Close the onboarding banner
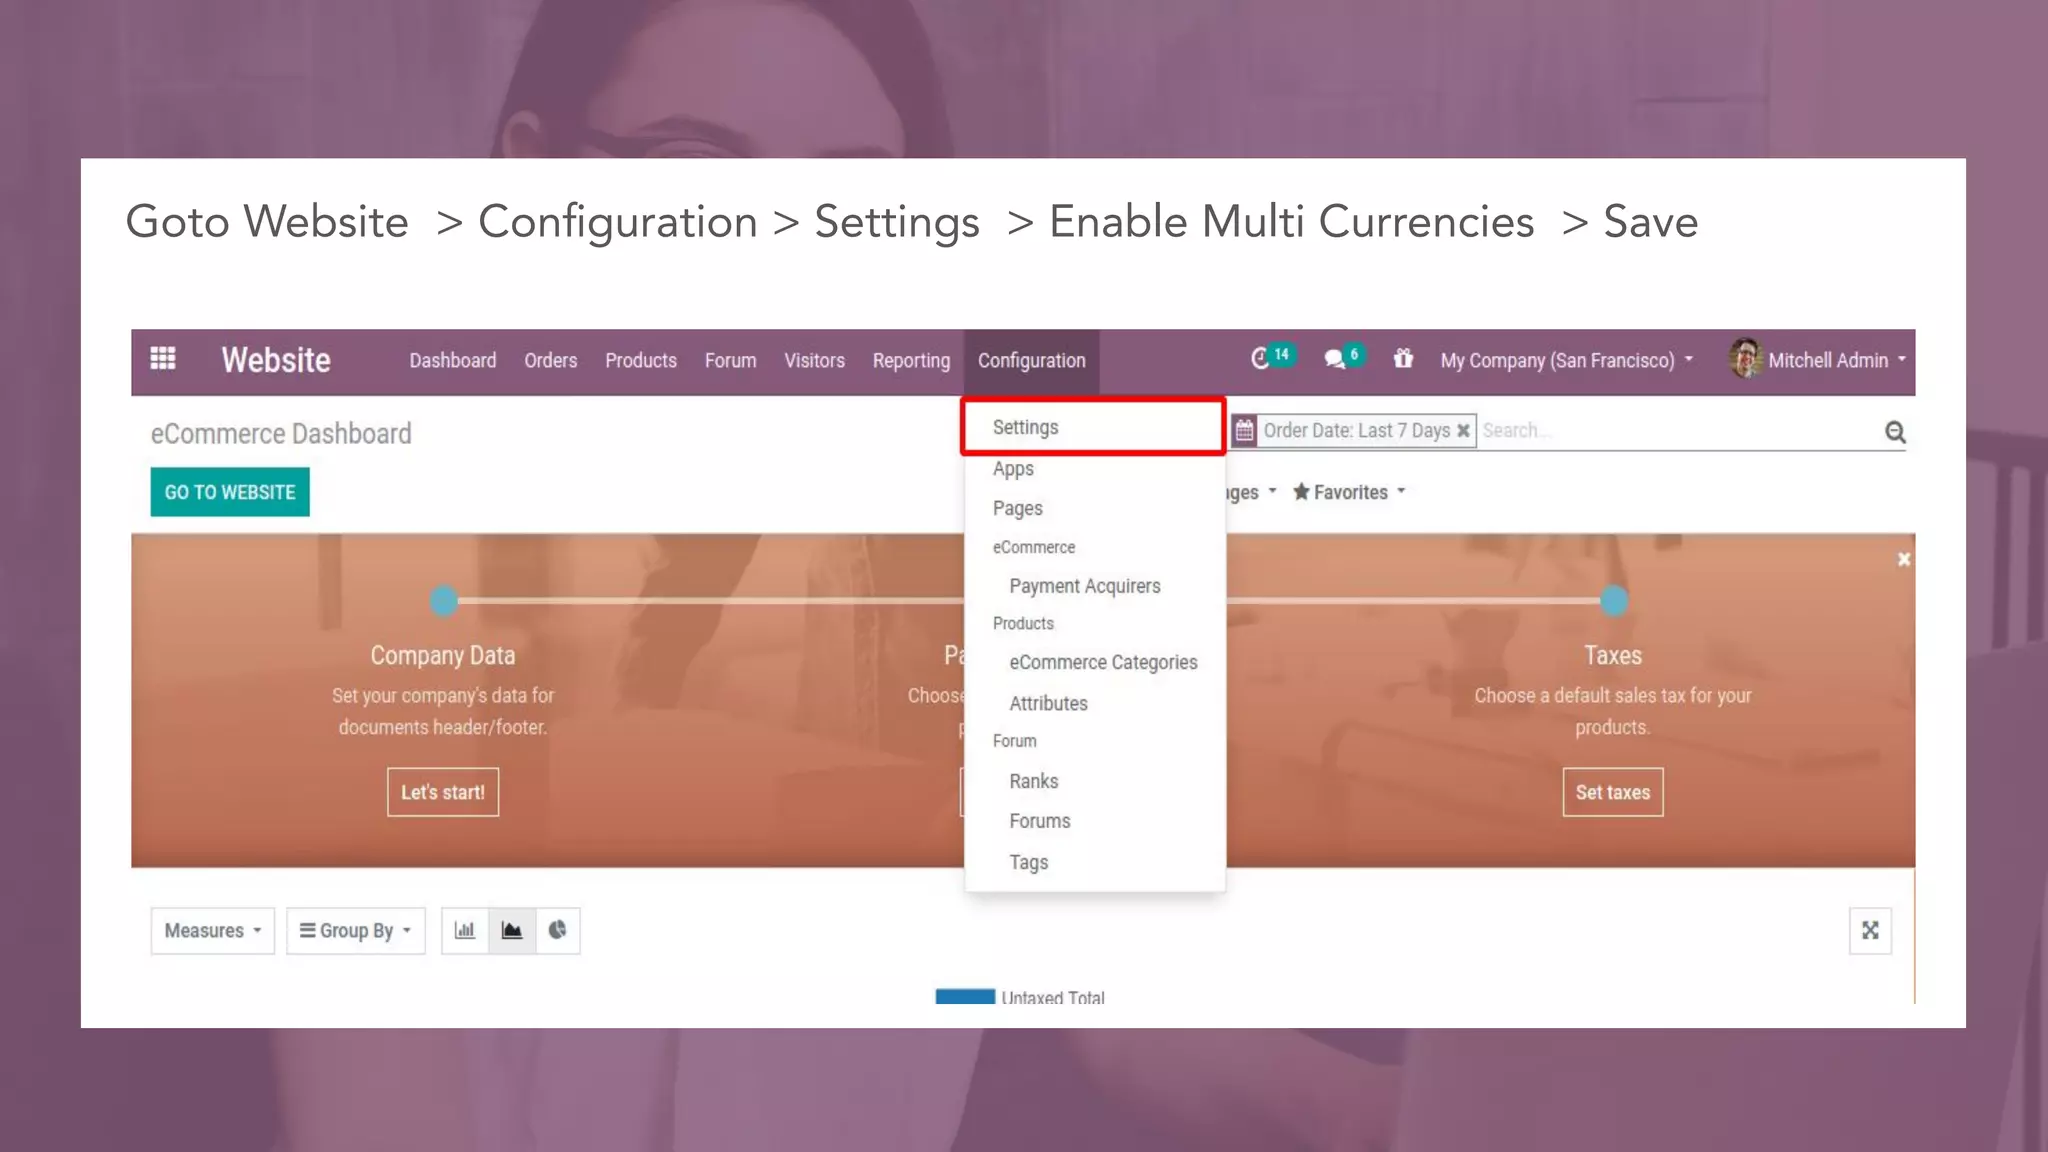 (1904, 559)
